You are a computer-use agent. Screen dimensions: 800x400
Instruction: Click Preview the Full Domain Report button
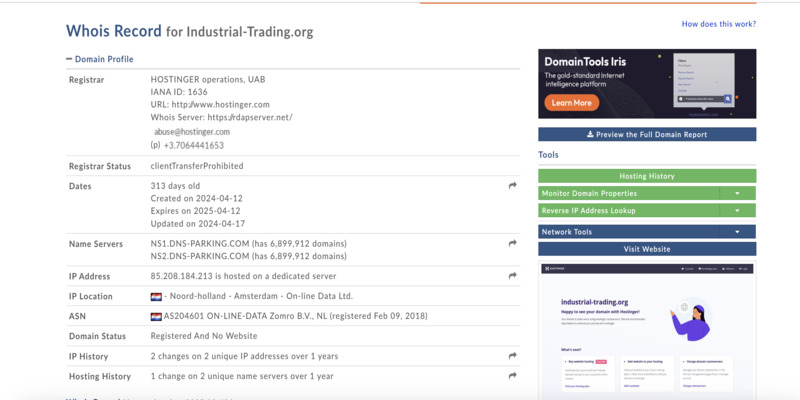click(x=647, y=134)
